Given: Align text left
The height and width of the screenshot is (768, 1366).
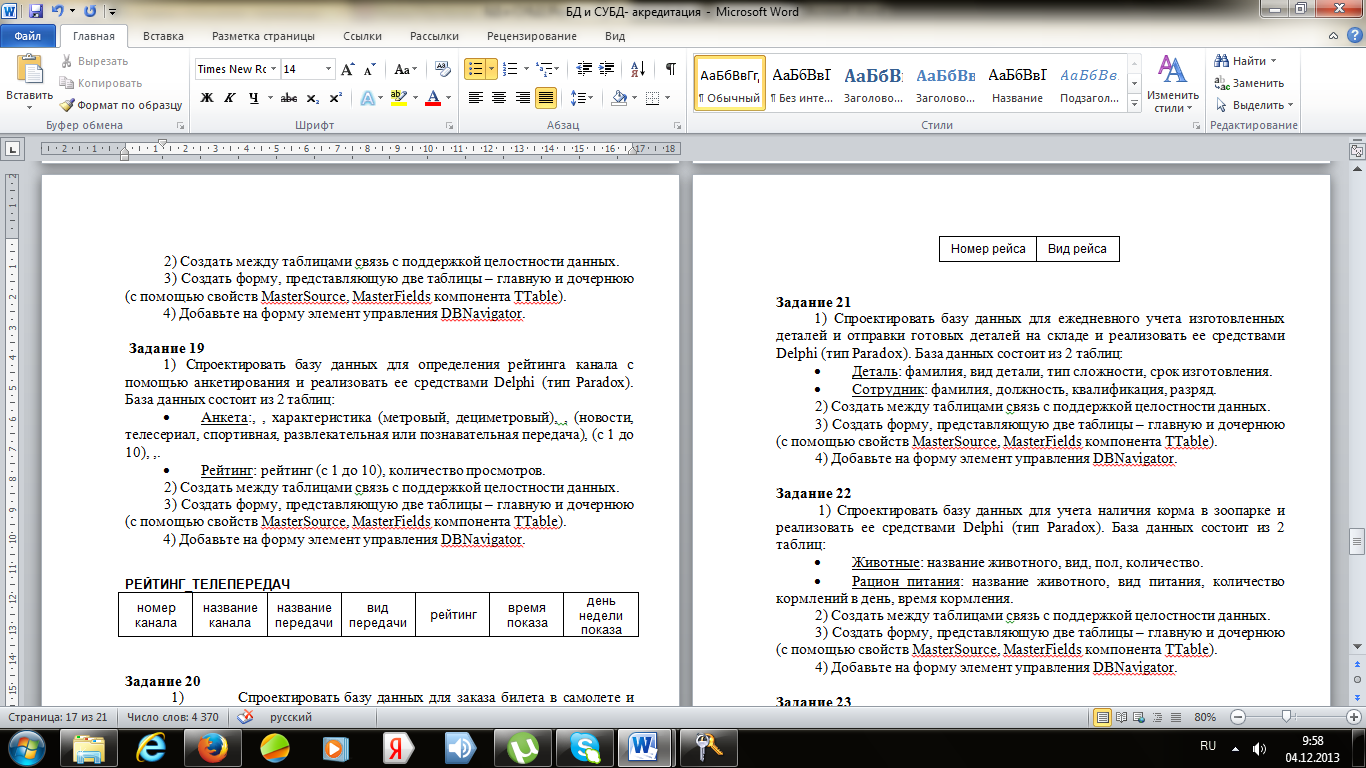Looking at the screenshot, I should [475, 98].
